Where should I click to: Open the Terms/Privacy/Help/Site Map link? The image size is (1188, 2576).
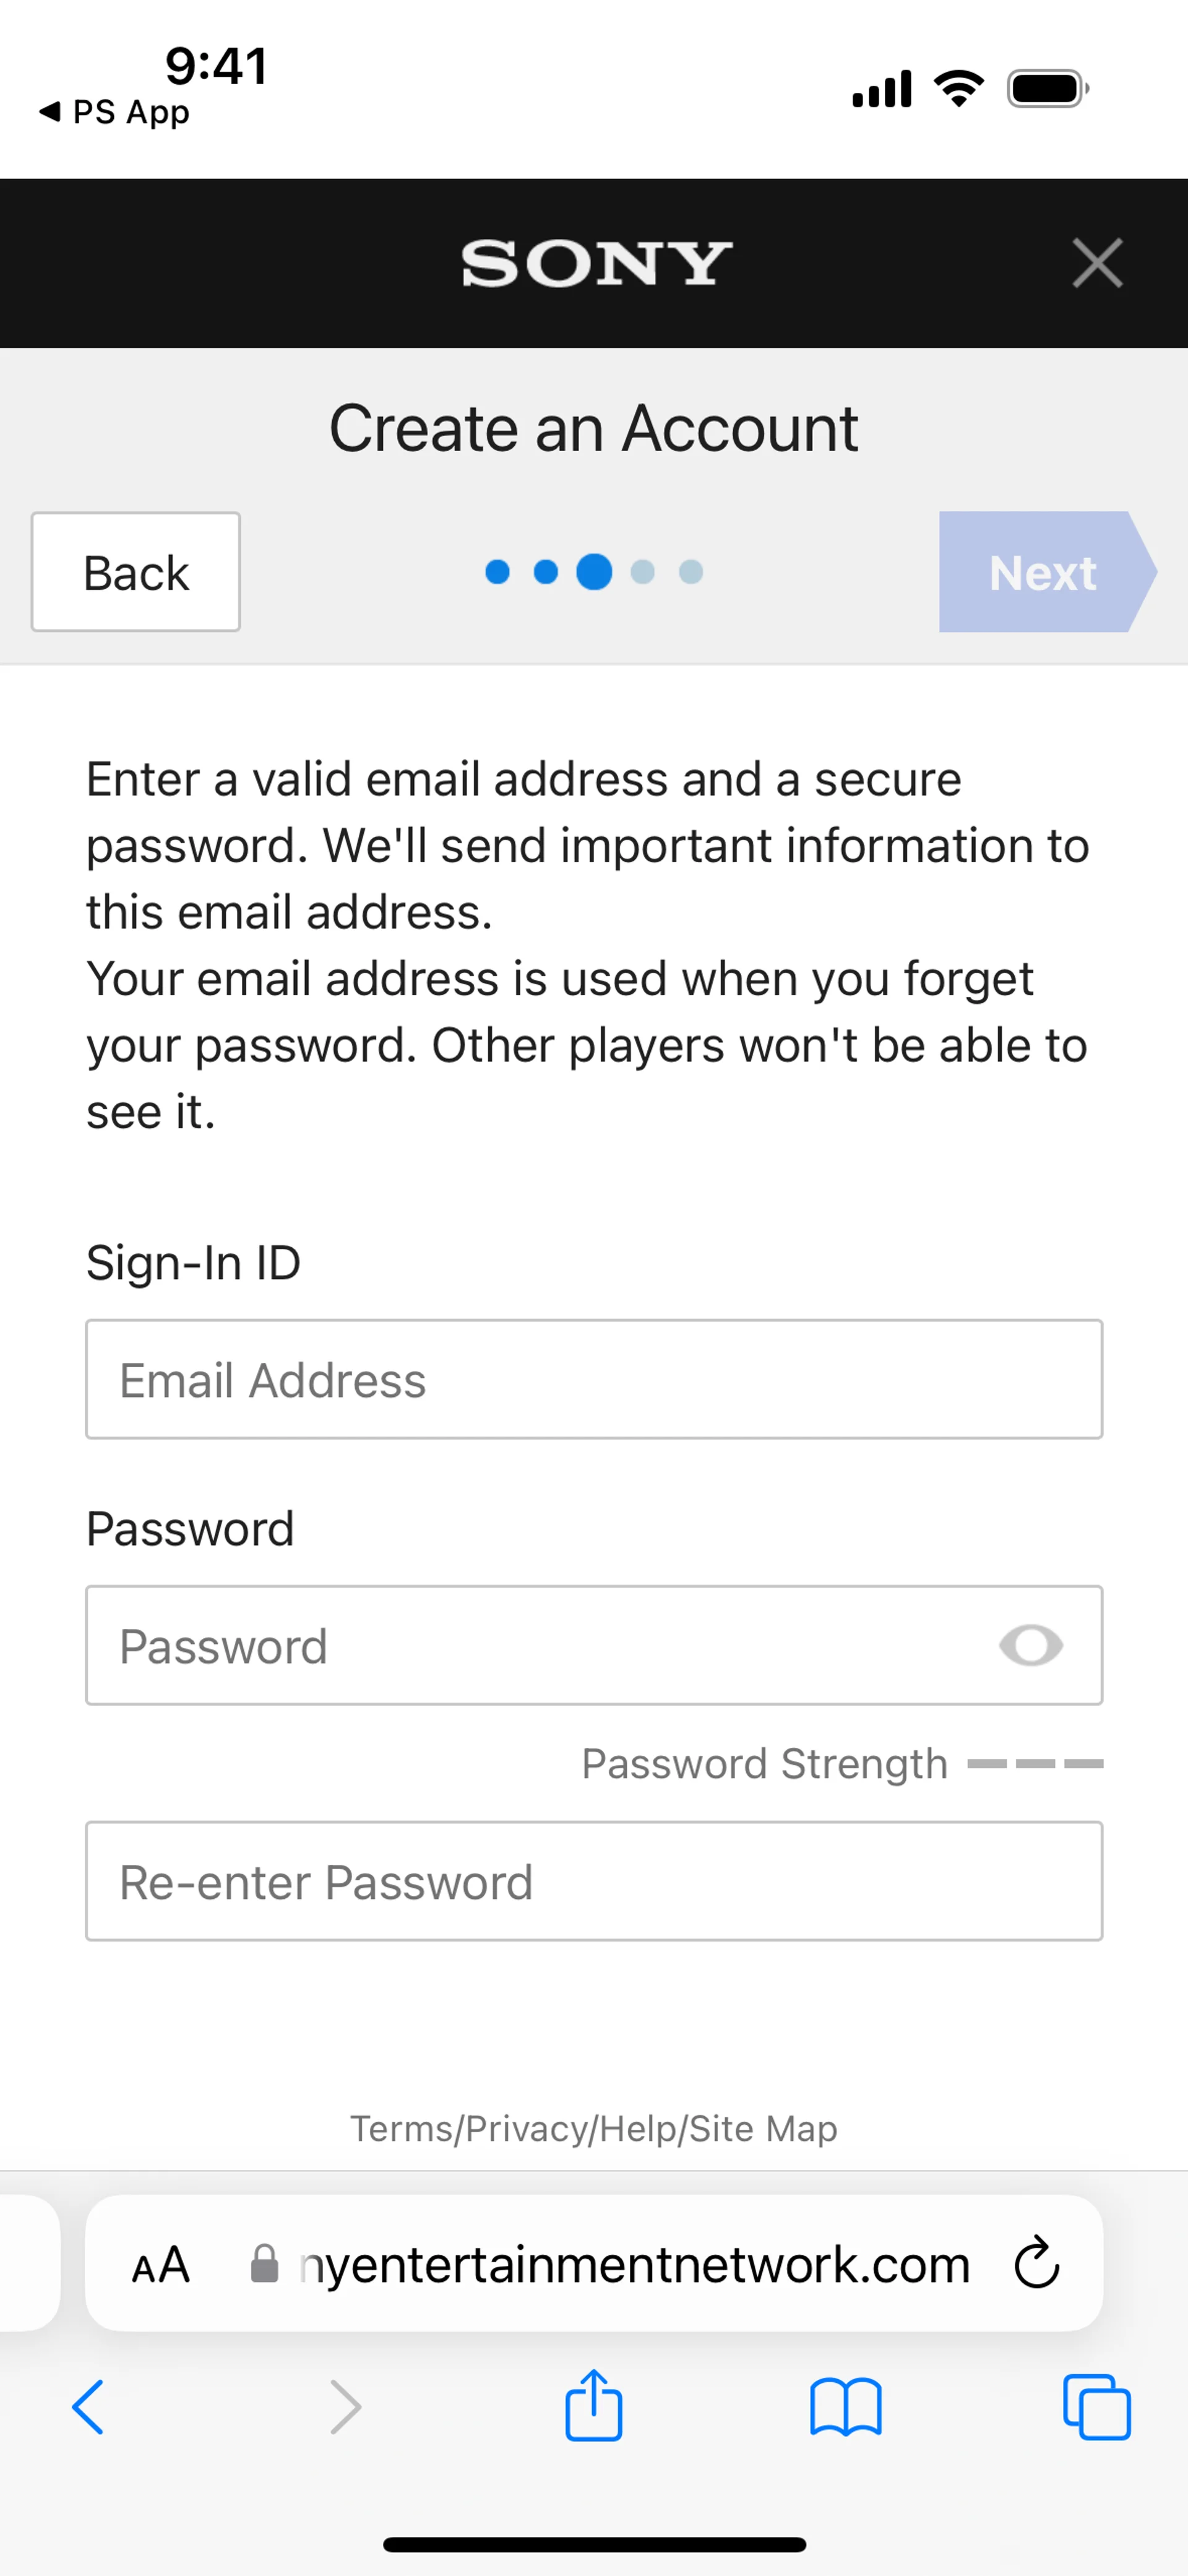(x=594, y=2129)
